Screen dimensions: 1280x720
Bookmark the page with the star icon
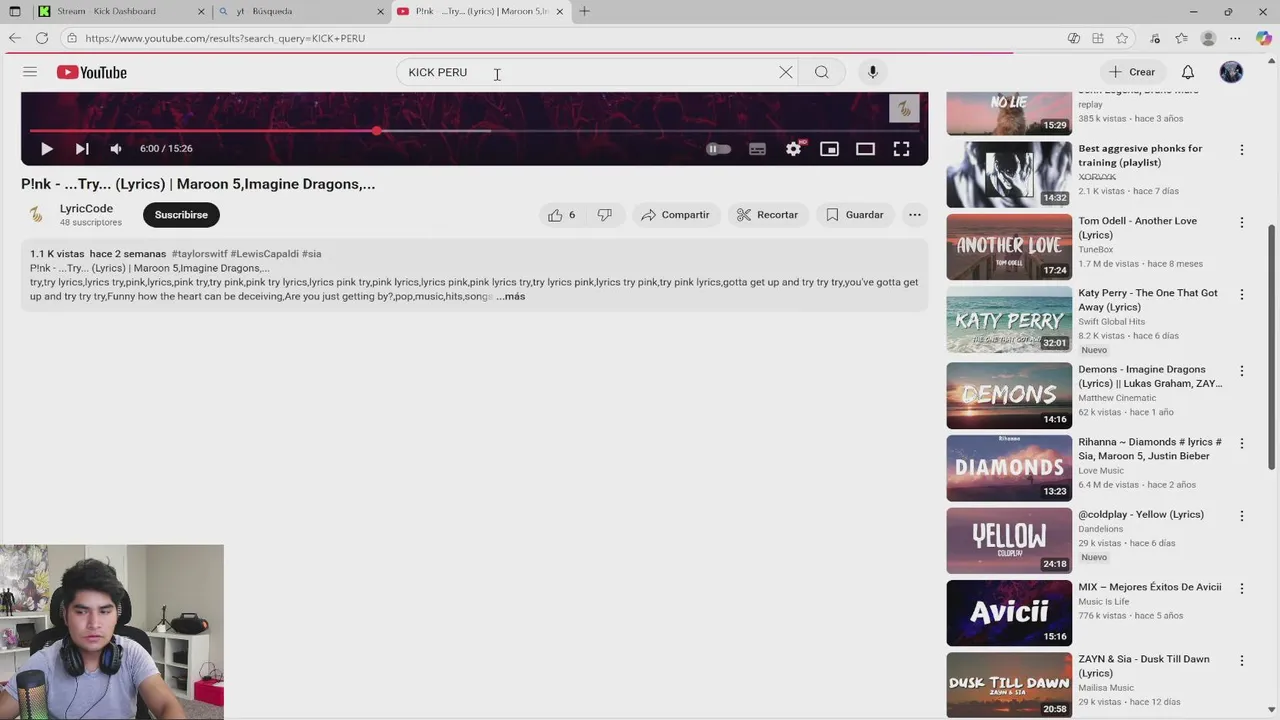tap(1122, 38)
